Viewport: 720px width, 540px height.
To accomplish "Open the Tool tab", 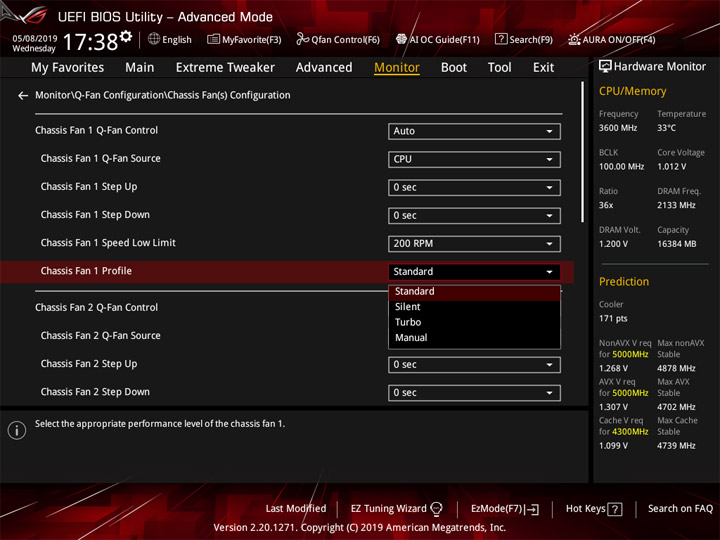I will tap(499, 68).
